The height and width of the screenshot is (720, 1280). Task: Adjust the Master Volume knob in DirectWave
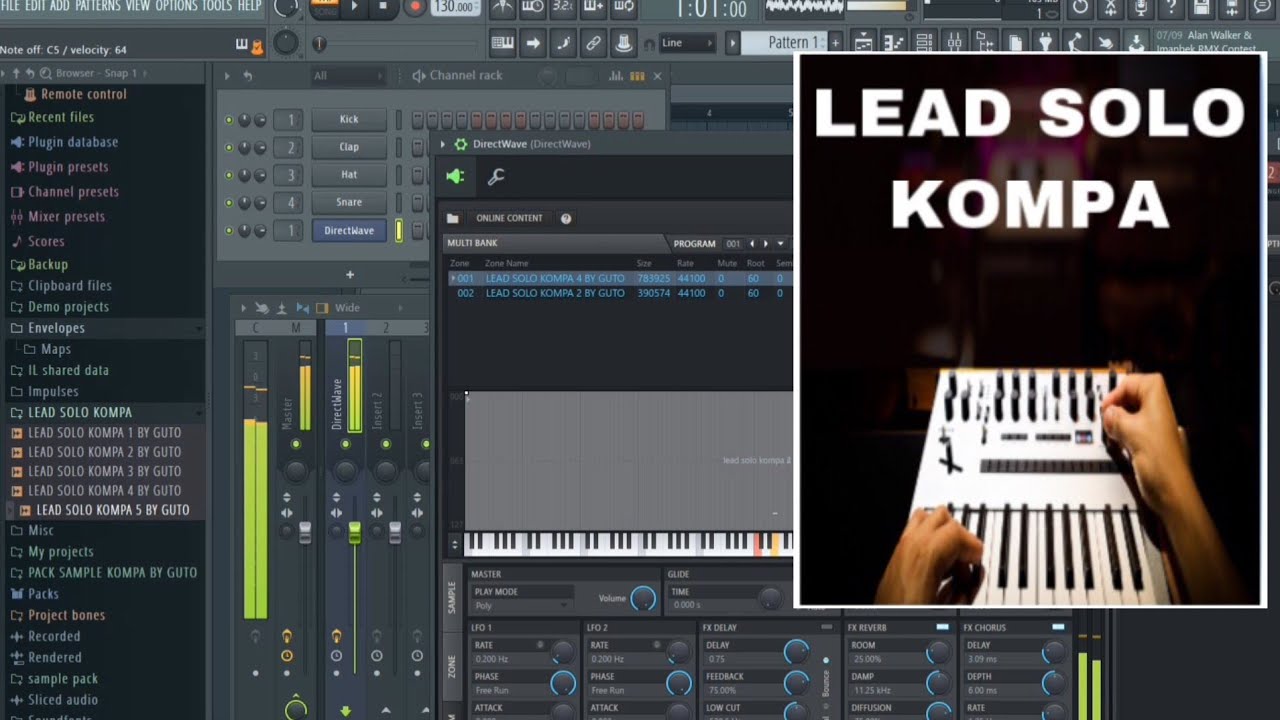tap(643, 598)
